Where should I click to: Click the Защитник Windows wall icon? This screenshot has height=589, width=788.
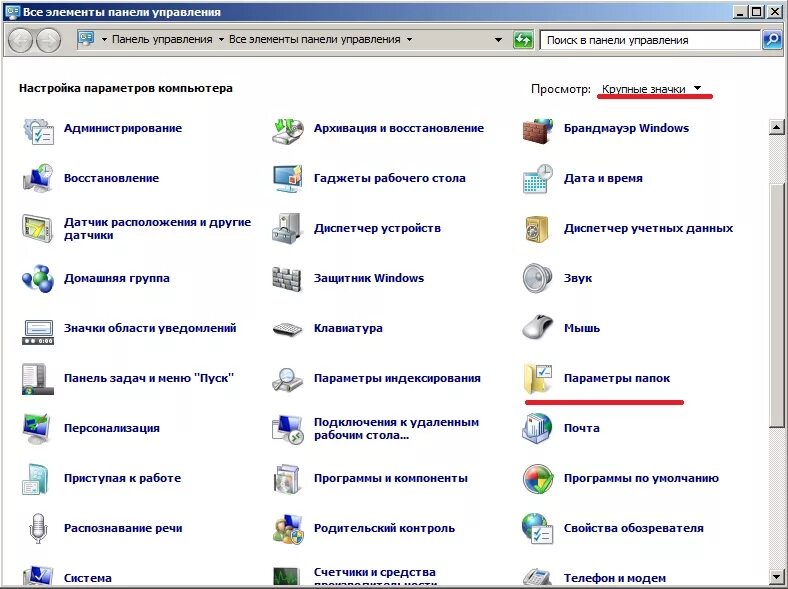pos(287,279)
